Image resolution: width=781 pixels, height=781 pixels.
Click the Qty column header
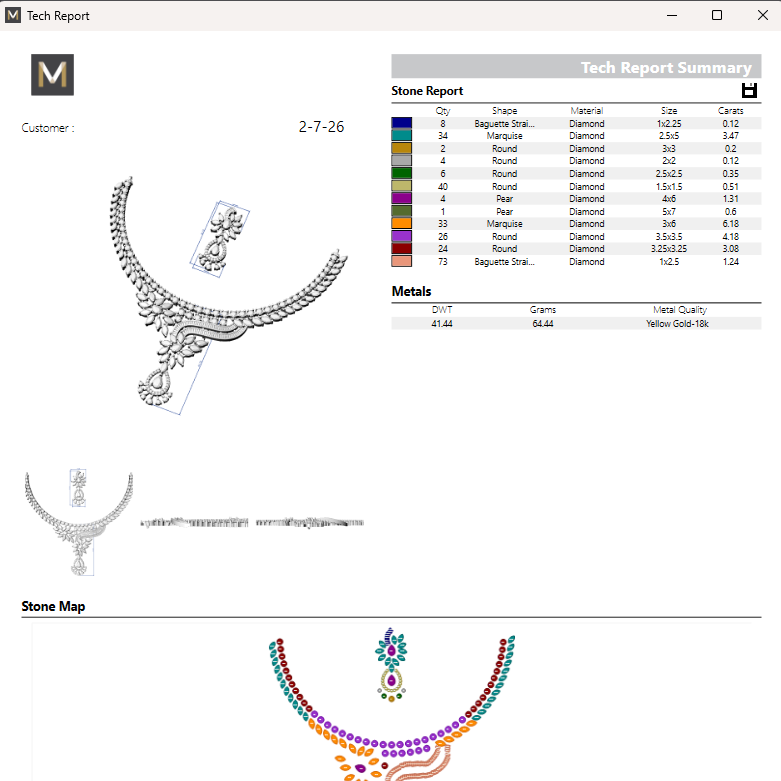point(443,111)
